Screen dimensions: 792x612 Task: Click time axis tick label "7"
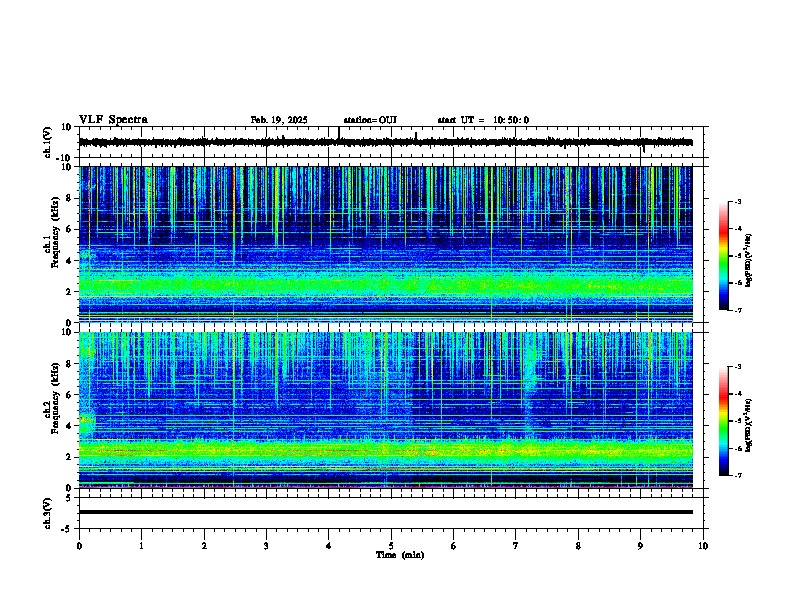pos(516,546)
